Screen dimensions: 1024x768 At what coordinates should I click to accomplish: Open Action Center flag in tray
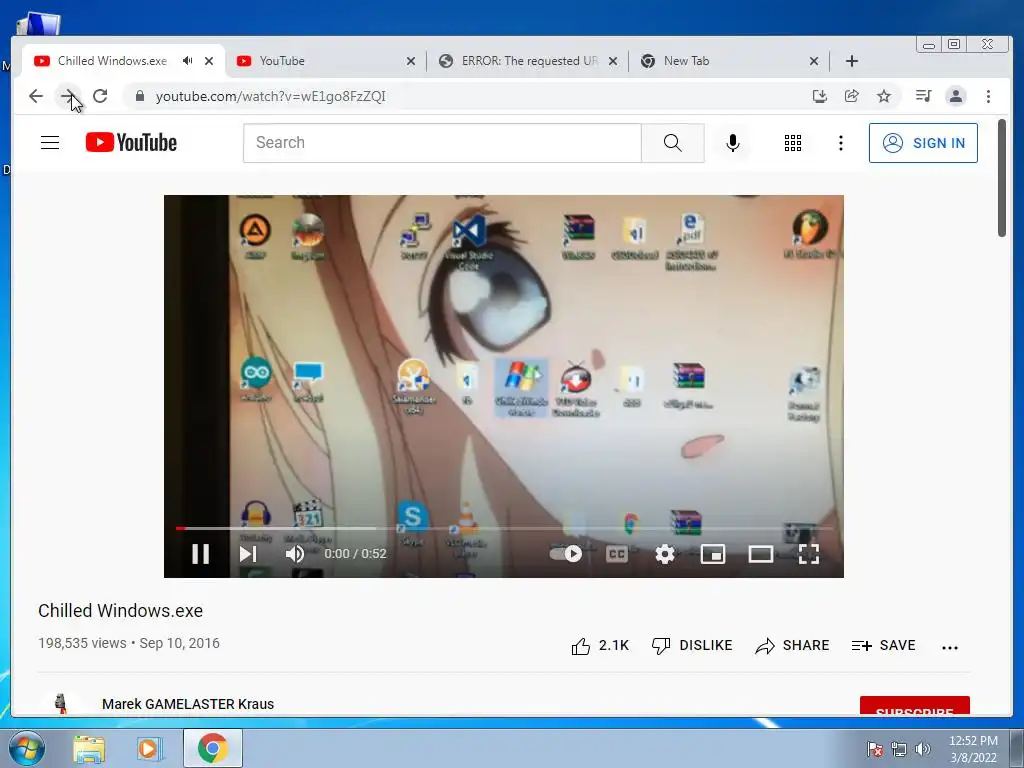click(x=874, y=748)
